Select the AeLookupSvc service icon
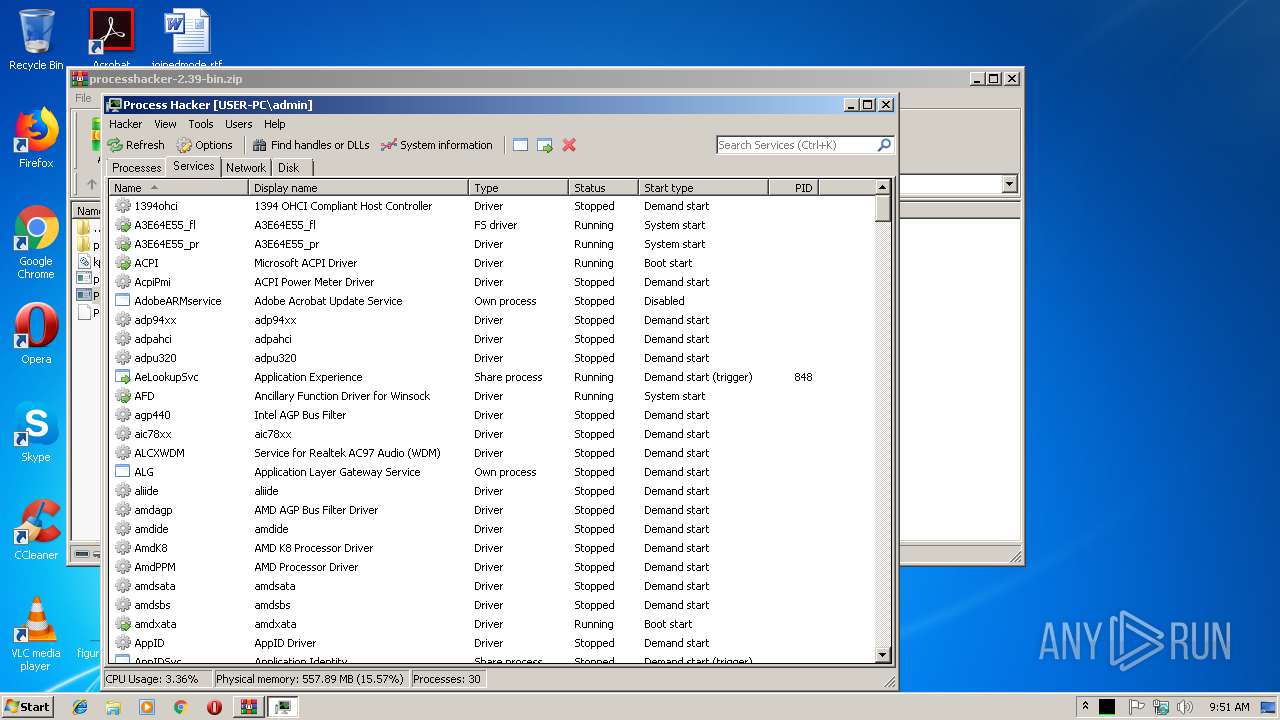The width and height of the screenshot is (1280, 720). point(123,377)
